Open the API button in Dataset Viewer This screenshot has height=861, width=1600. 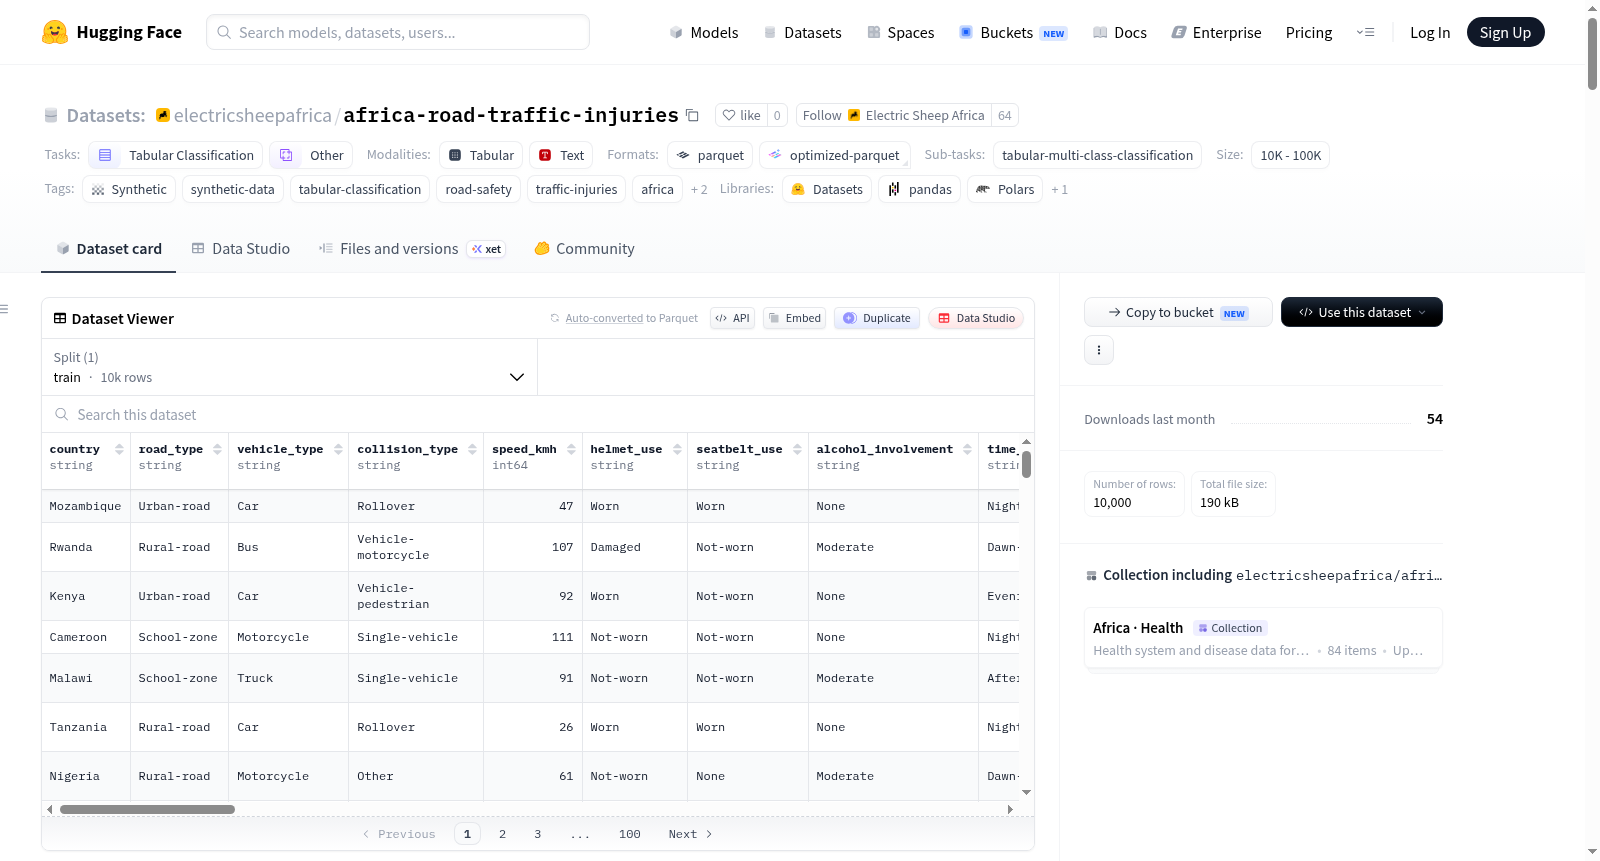tap(732, 318)
